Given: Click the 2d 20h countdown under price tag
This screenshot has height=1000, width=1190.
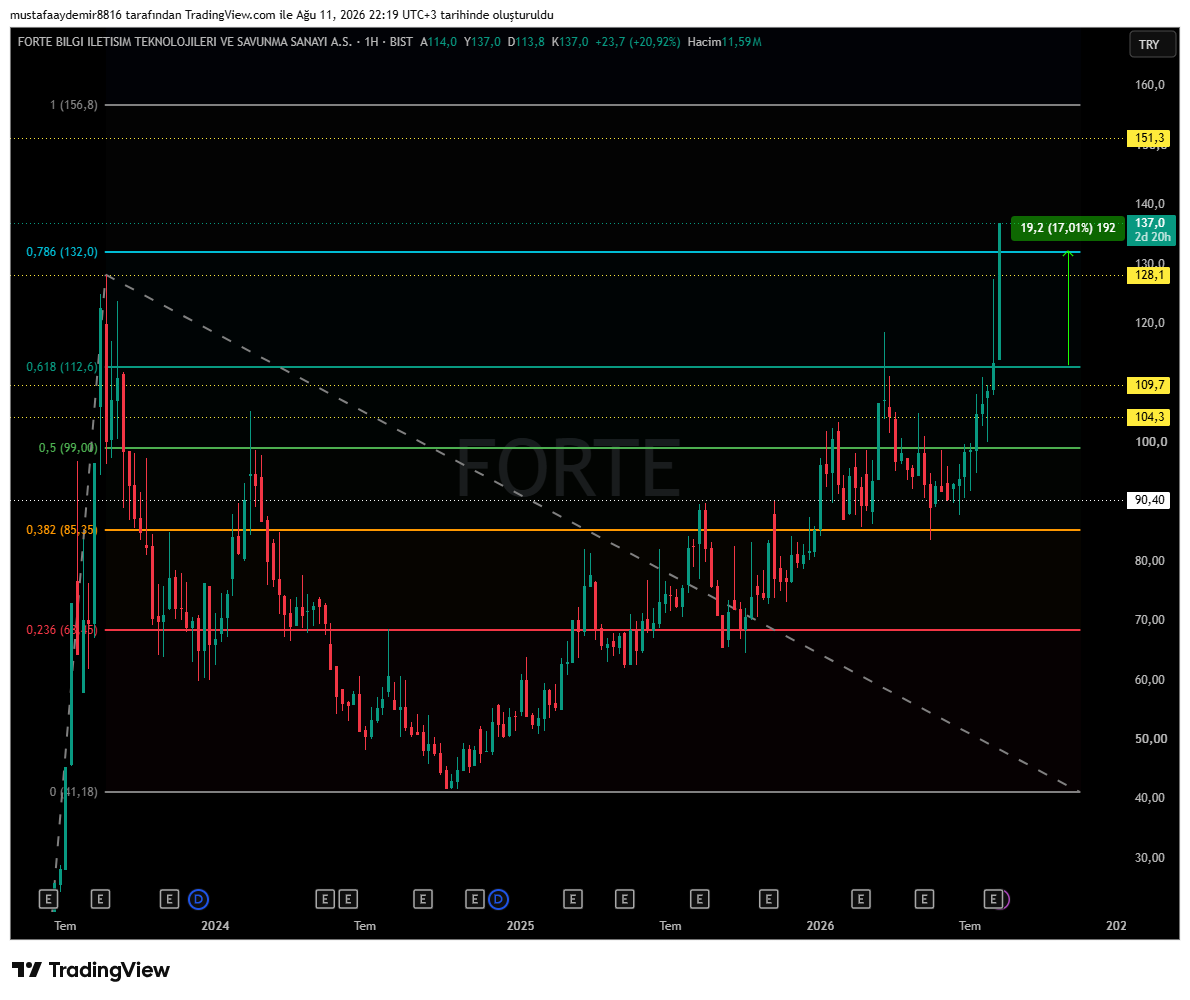Looking at the screenshot, I should (x=1152, y=237).
